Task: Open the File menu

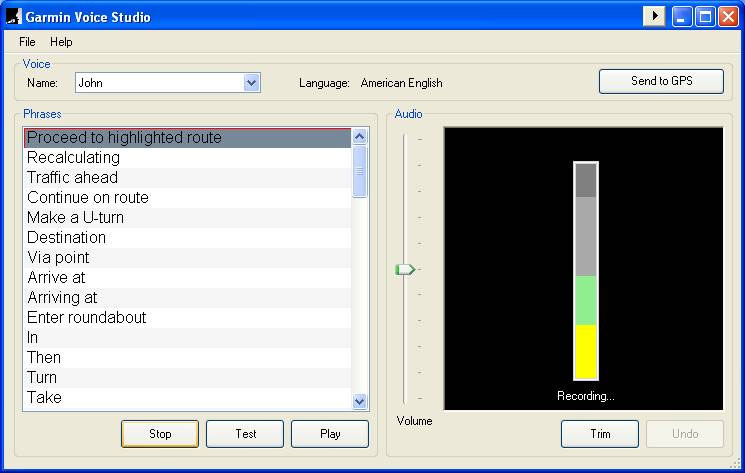Action: [x=27, y=42]
